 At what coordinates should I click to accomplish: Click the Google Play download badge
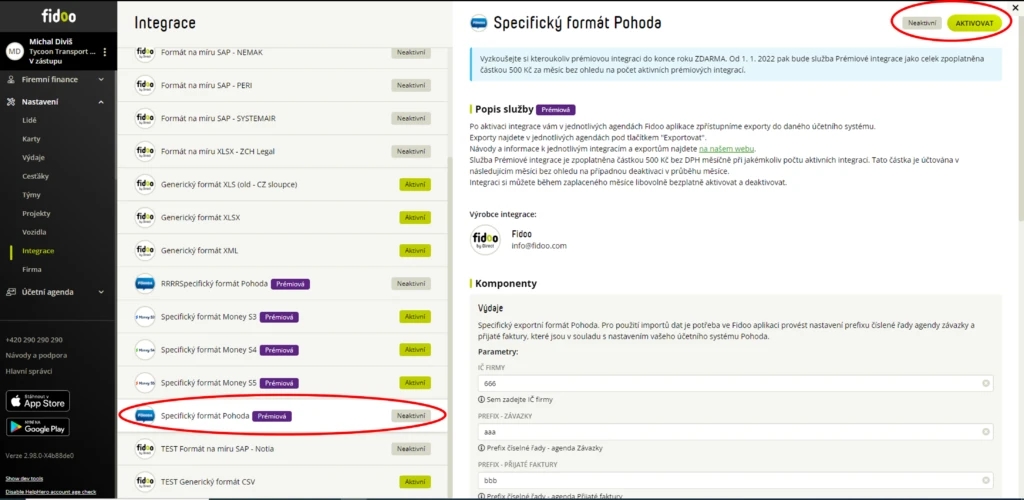tap(38, 427)
